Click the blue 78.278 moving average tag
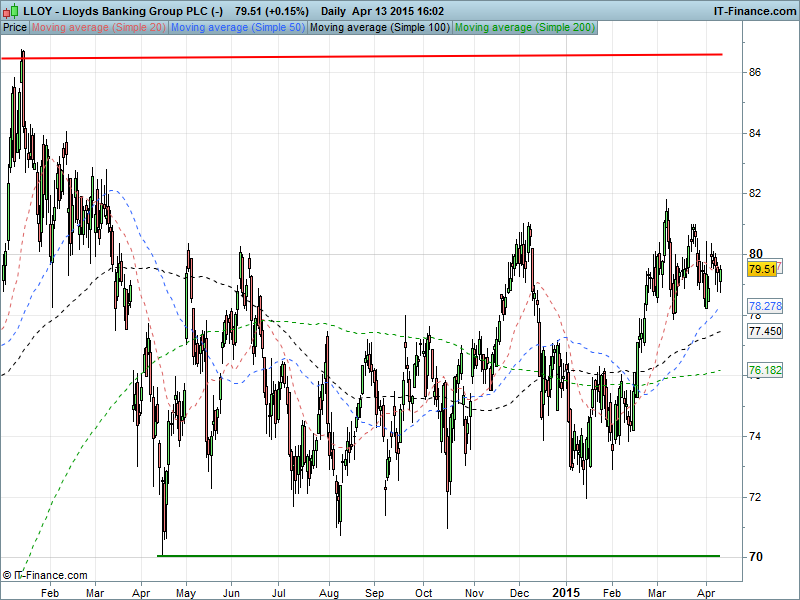800x600 pixels. pyautogui.click(x=764, y=306)
